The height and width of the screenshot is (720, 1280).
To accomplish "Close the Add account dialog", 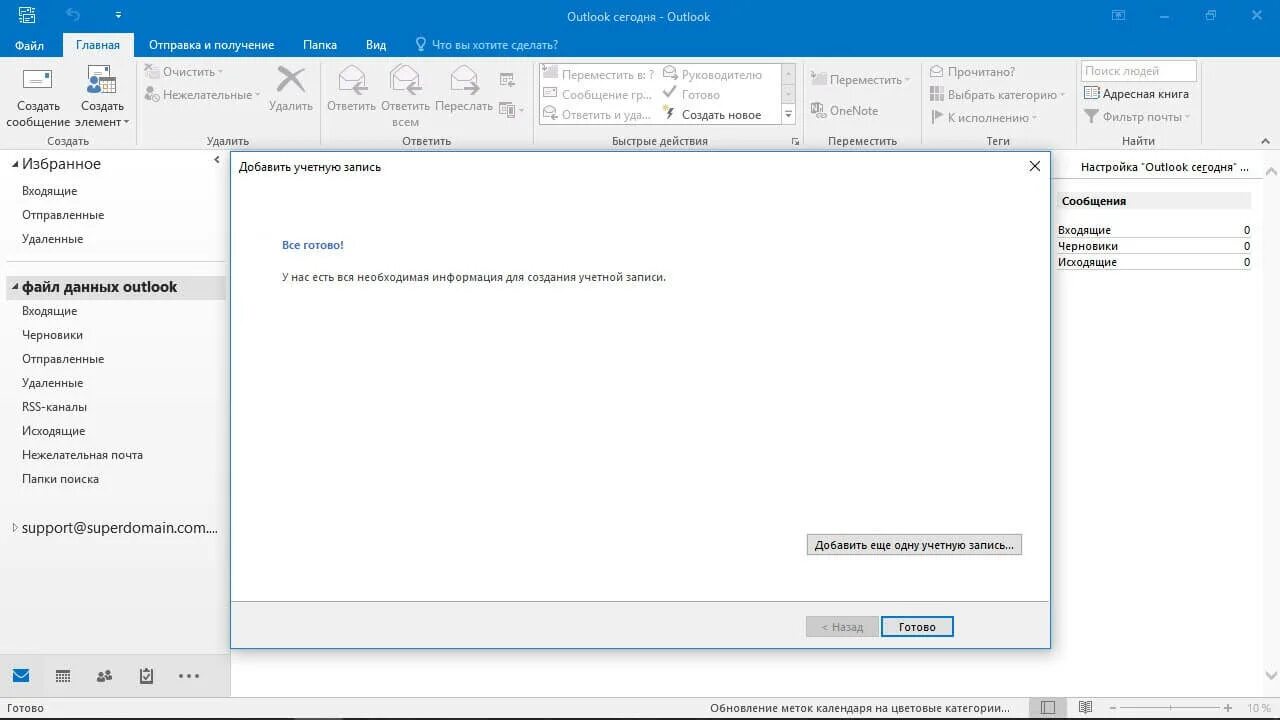I will pyautogui.click(x=1034, y=167).
